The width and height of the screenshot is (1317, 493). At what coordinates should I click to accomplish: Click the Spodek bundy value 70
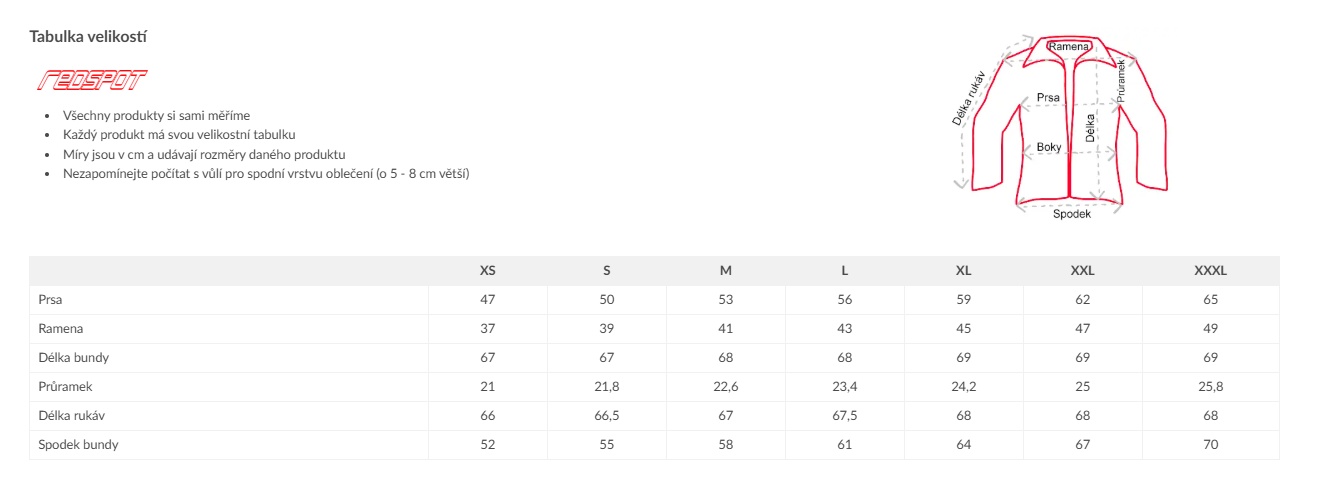[1211, 445]
